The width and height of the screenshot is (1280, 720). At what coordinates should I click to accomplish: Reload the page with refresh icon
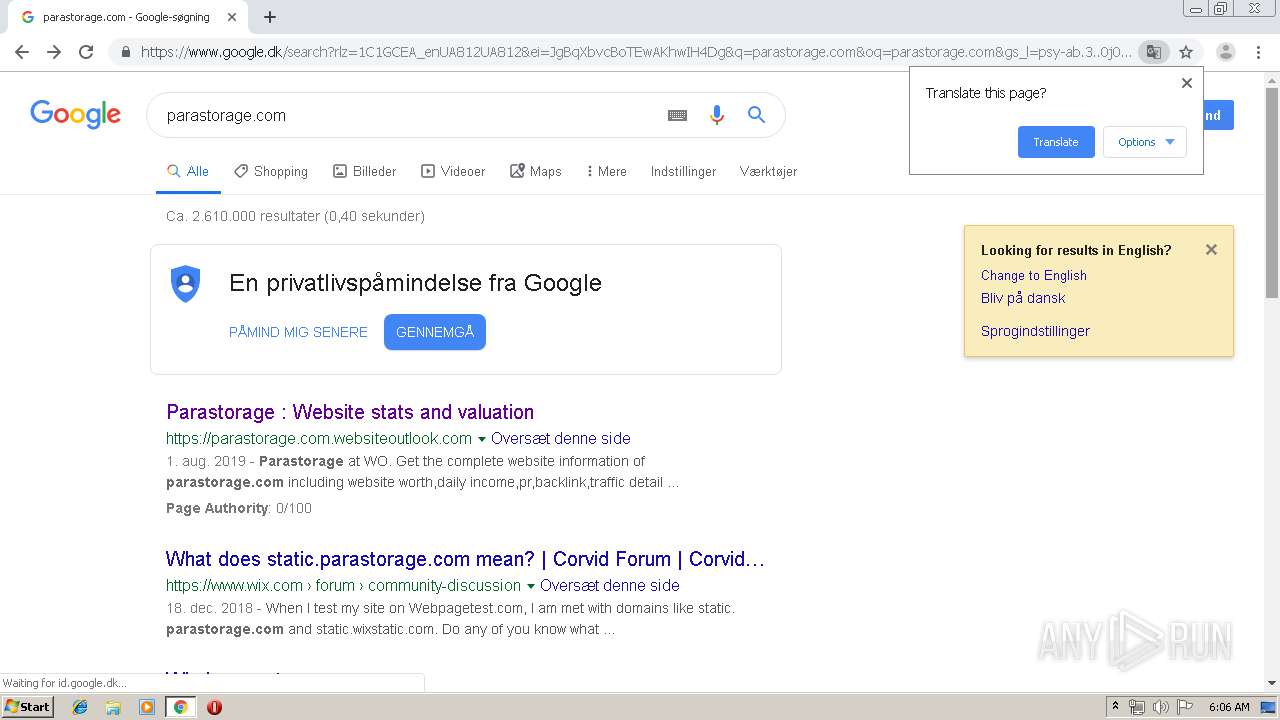[x=86, y=52]
